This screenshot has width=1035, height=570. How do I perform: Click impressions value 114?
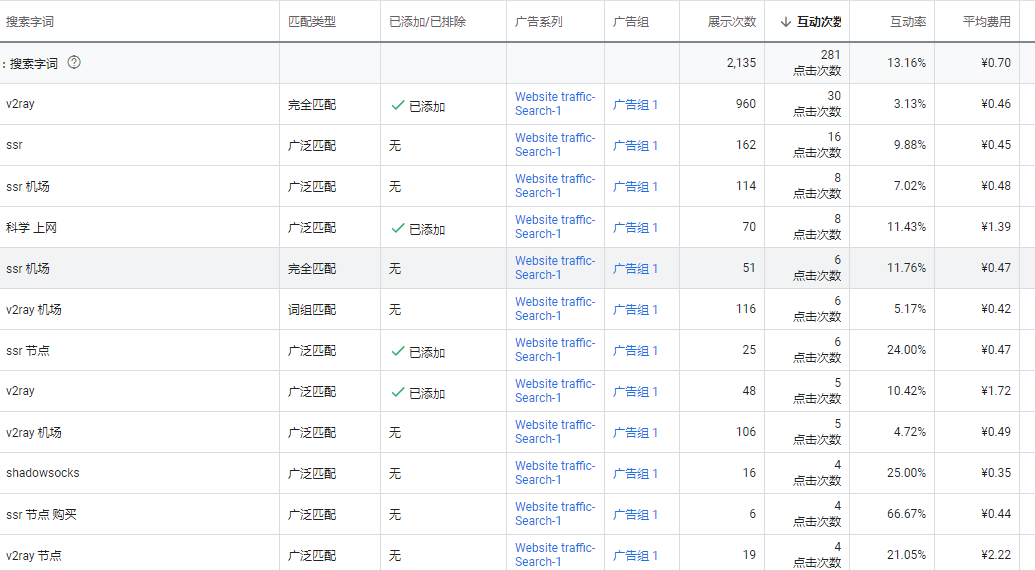[746, 185]
